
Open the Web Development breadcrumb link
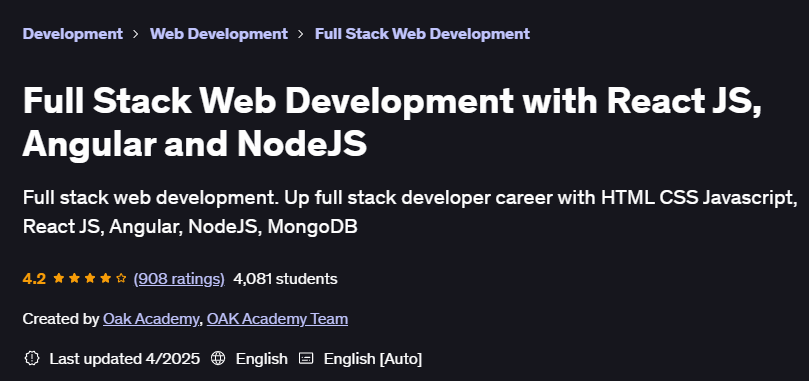point(219,34)
